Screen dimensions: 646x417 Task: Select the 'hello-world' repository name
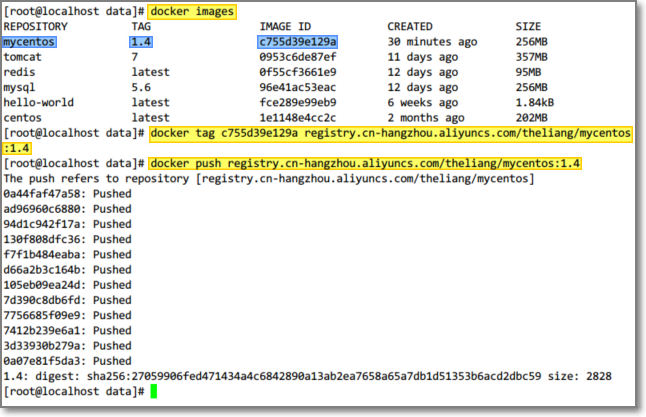point(39,103)
